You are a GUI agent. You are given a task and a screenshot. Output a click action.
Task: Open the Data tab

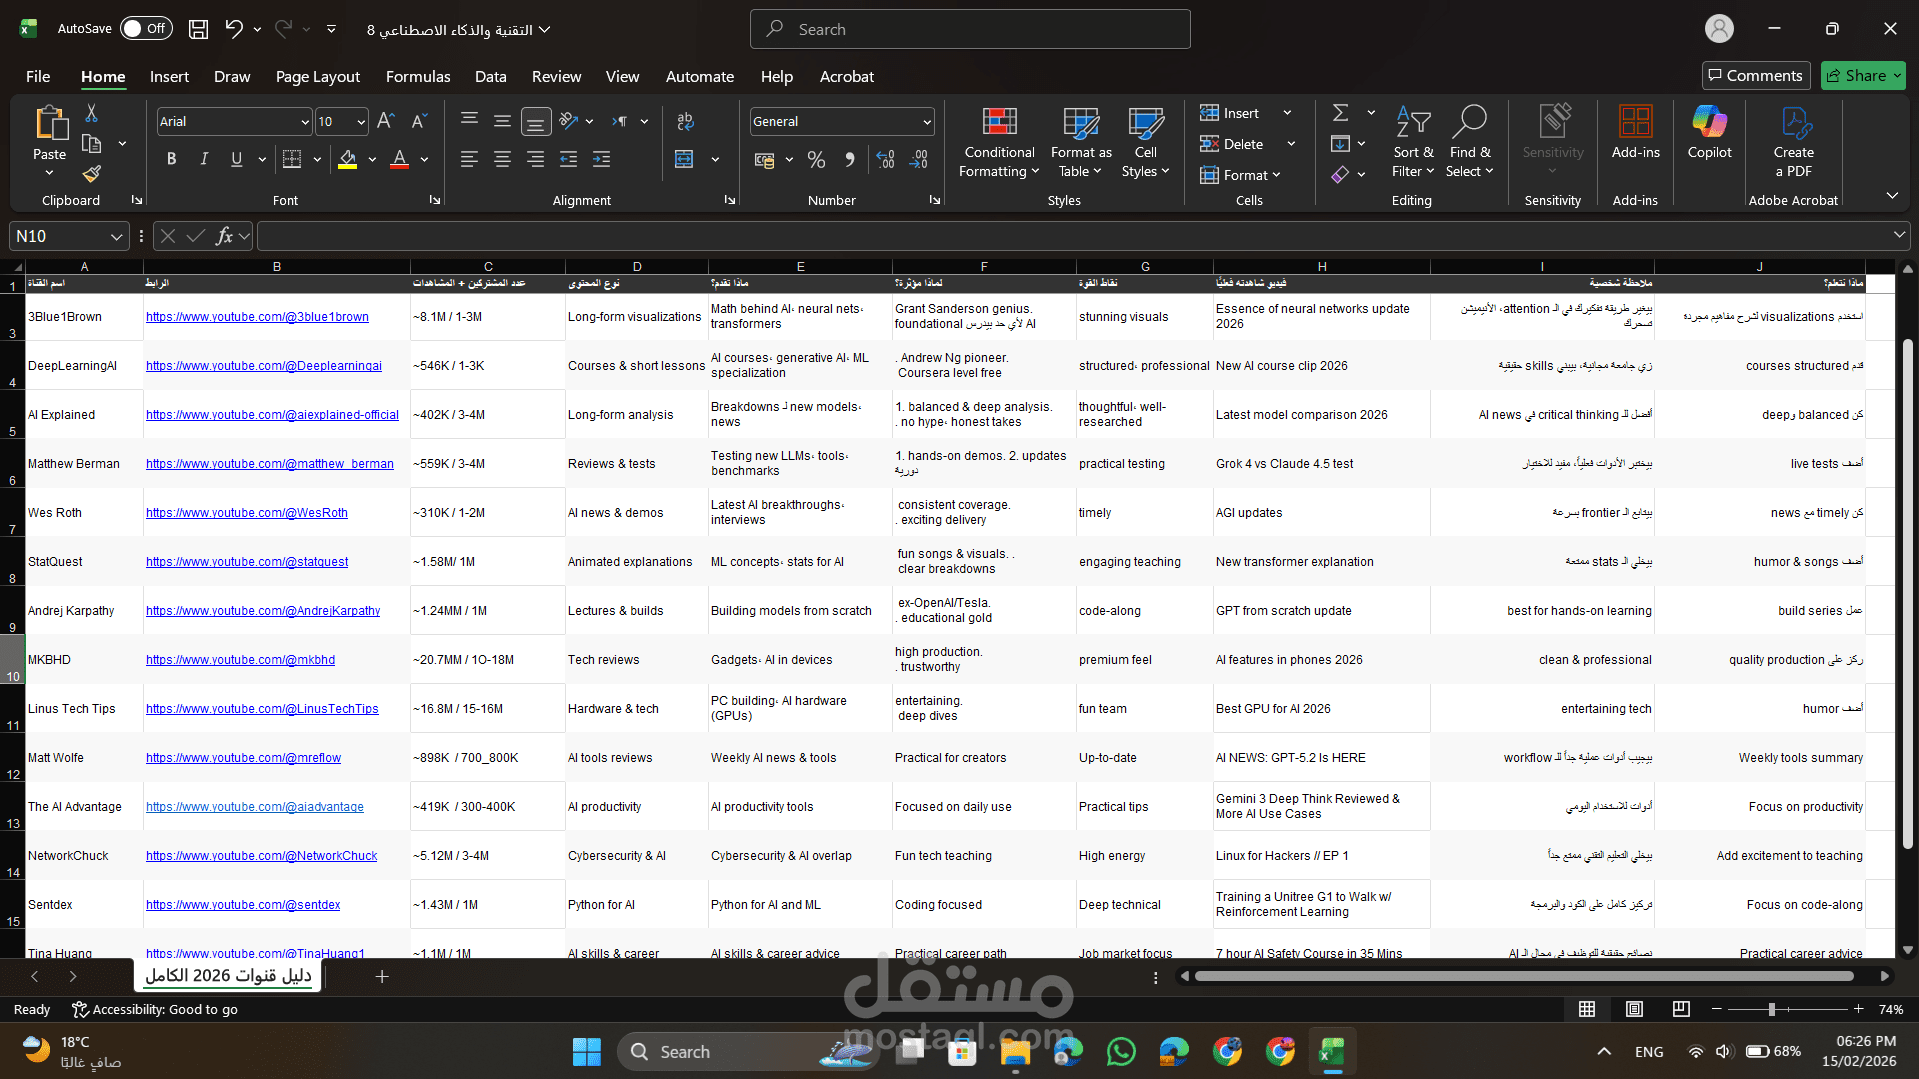click(x=490, y=76)
